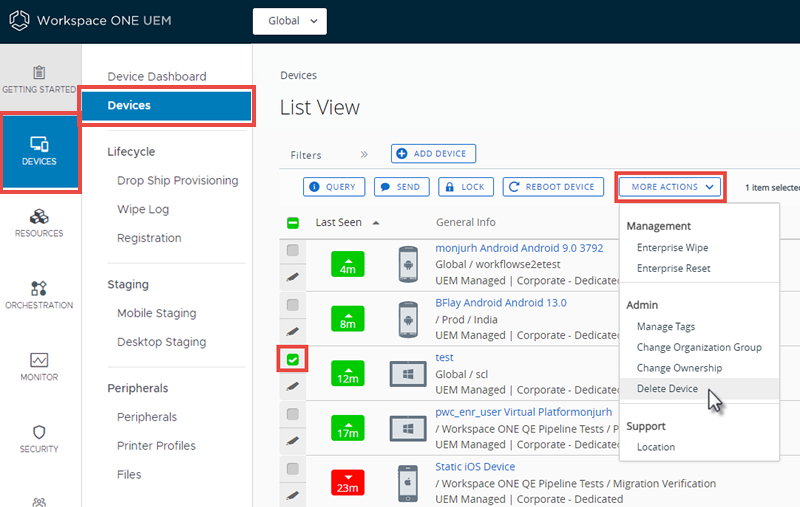Image resolution: width=800 pixels, height=507 pixels.
Task: Click the green 4m last seen badge
Action: pyautogui.click(x=347, y=264)
